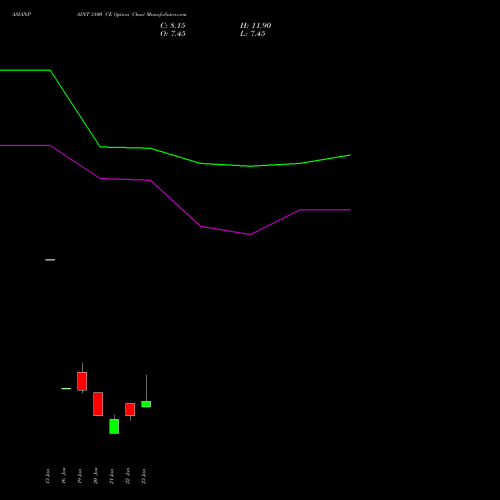500x500 pixels.
Task: Click the 12 Jun date label
Action: (47, 476)
